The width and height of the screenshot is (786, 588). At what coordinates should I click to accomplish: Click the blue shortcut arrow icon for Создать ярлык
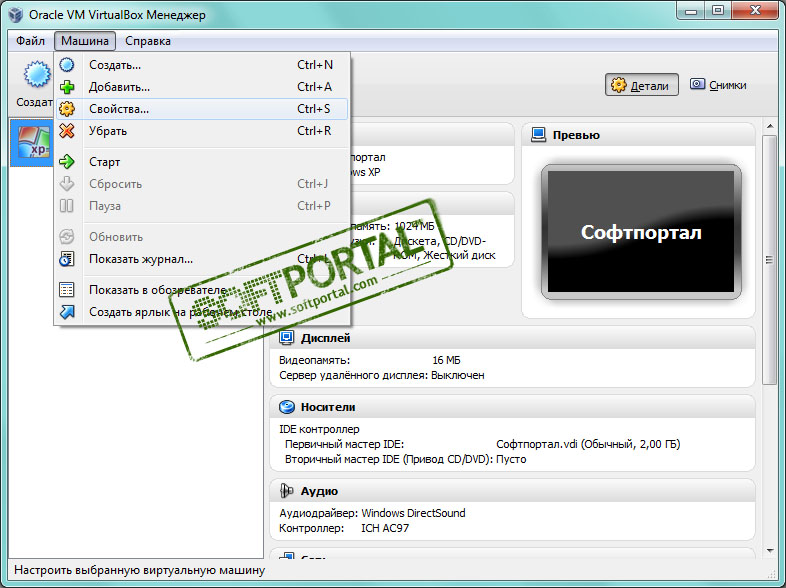tap(67, 312)
